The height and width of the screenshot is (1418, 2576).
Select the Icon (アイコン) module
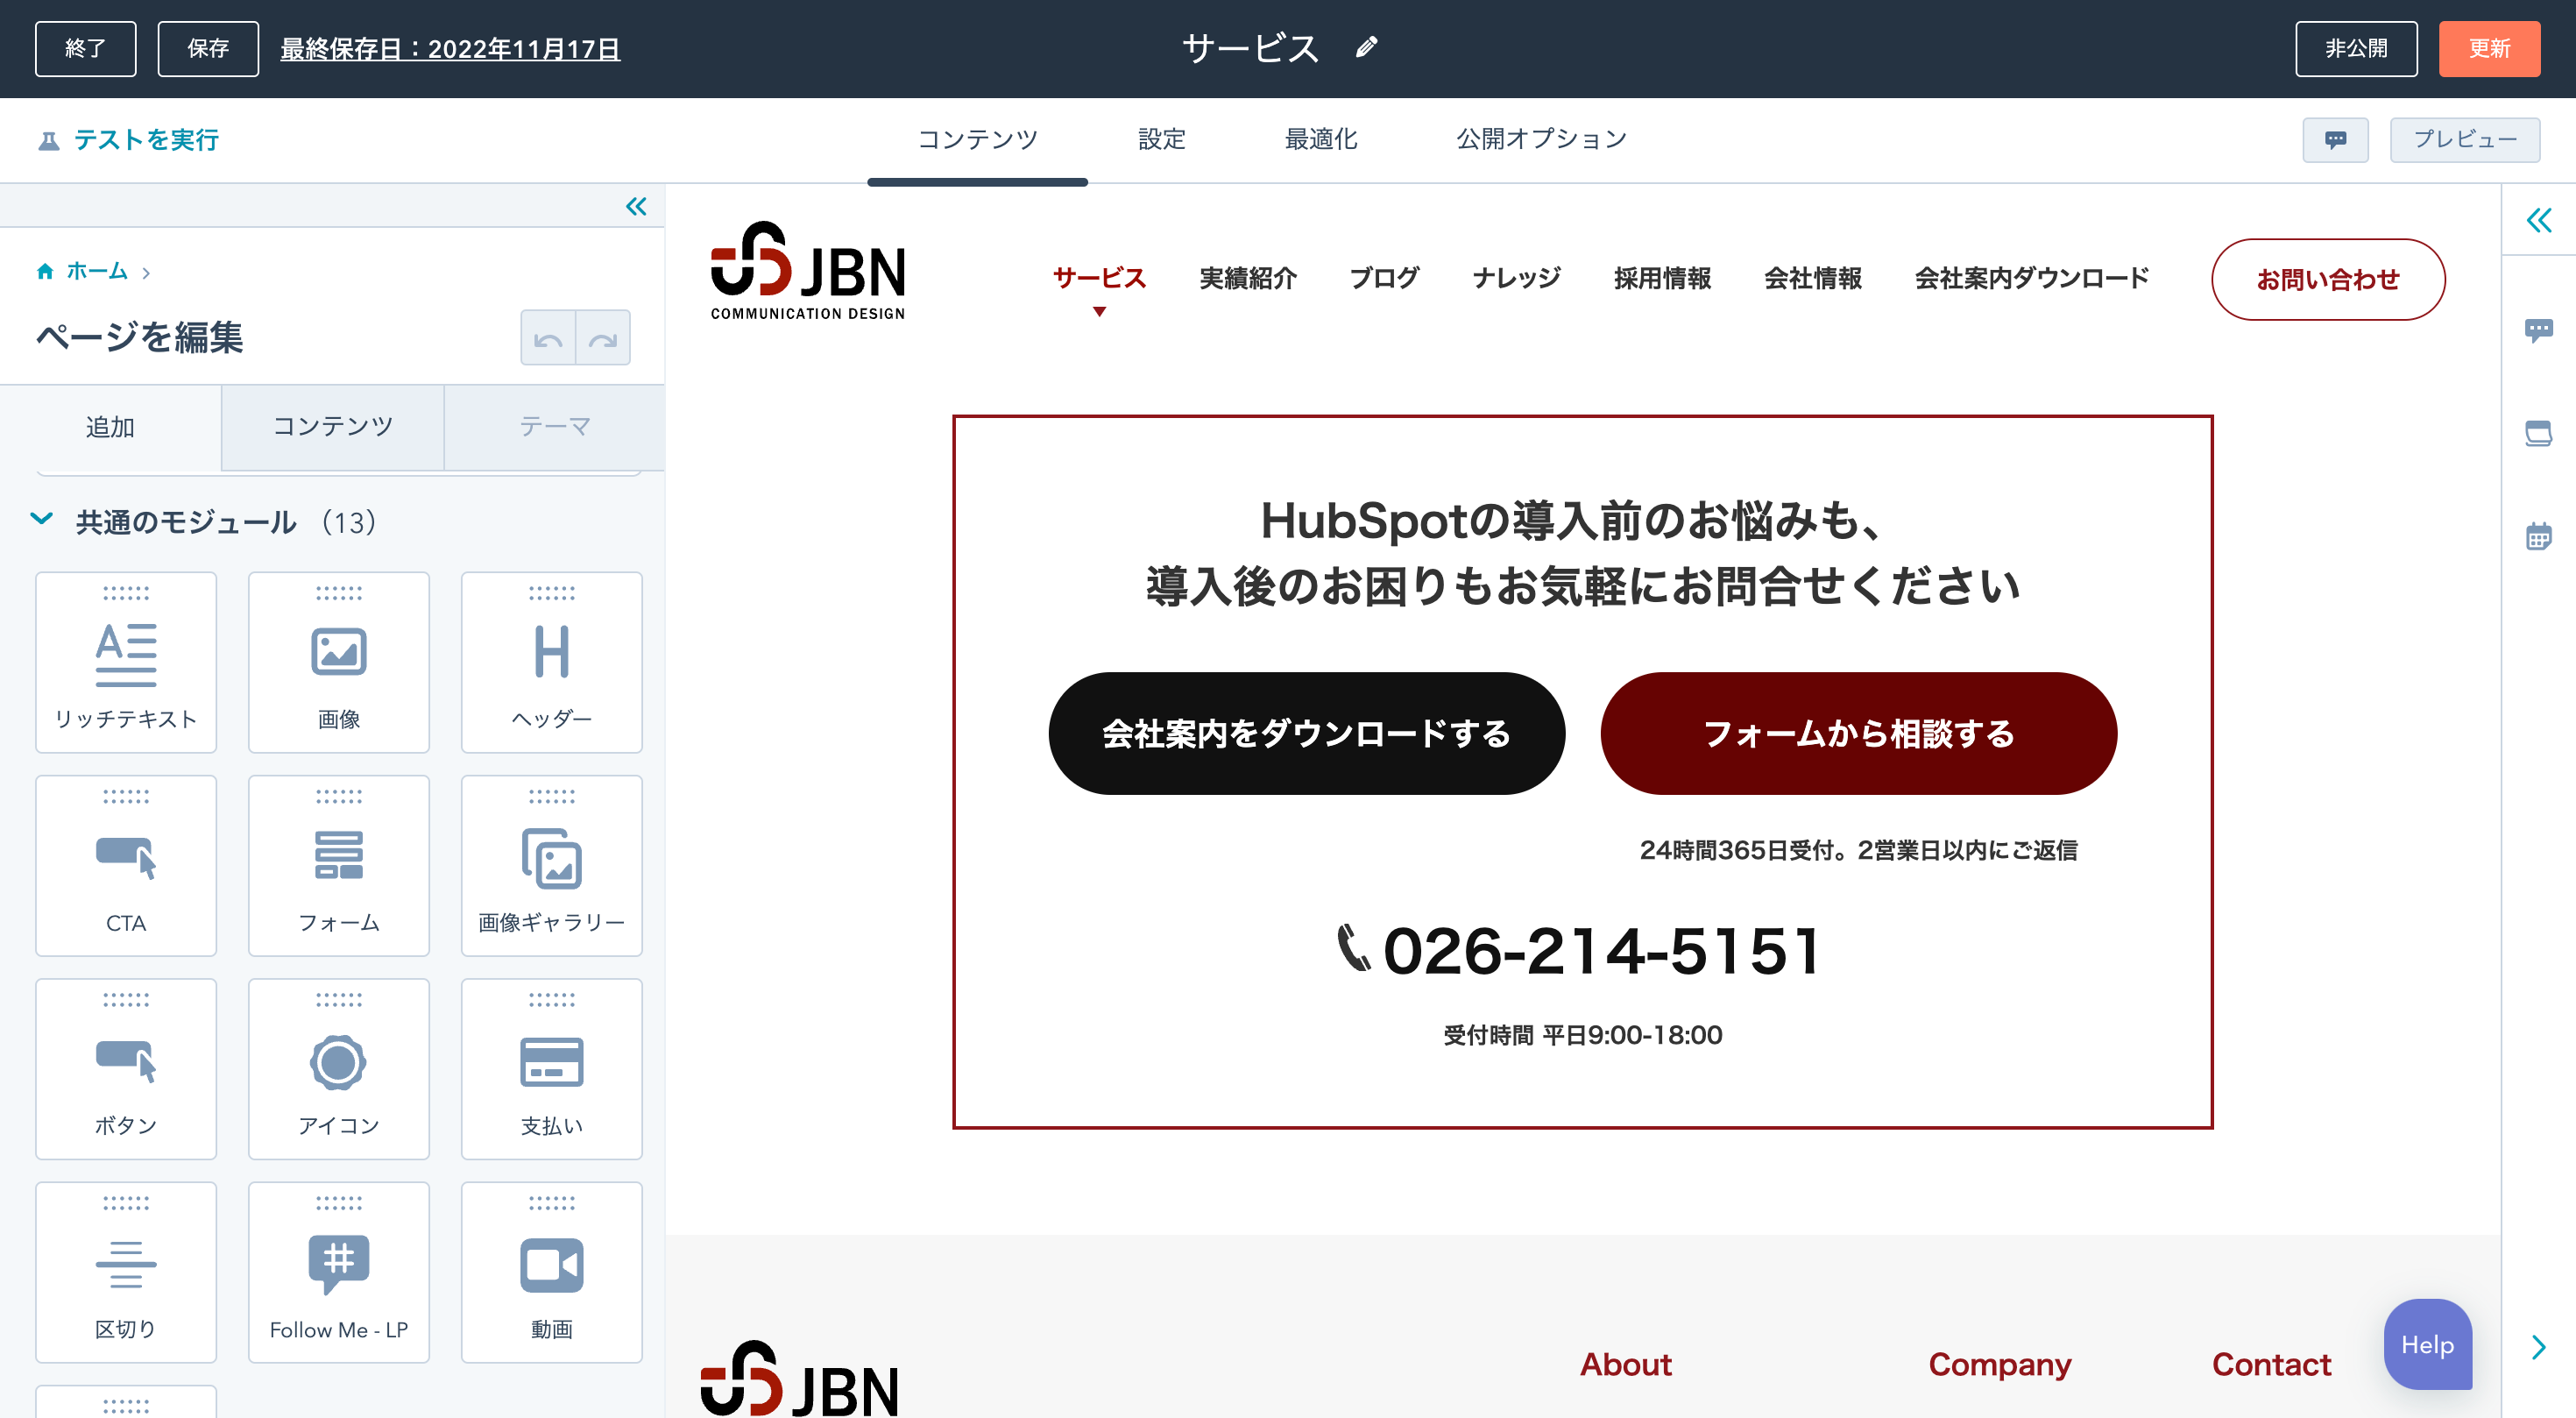pos(339,1069)
